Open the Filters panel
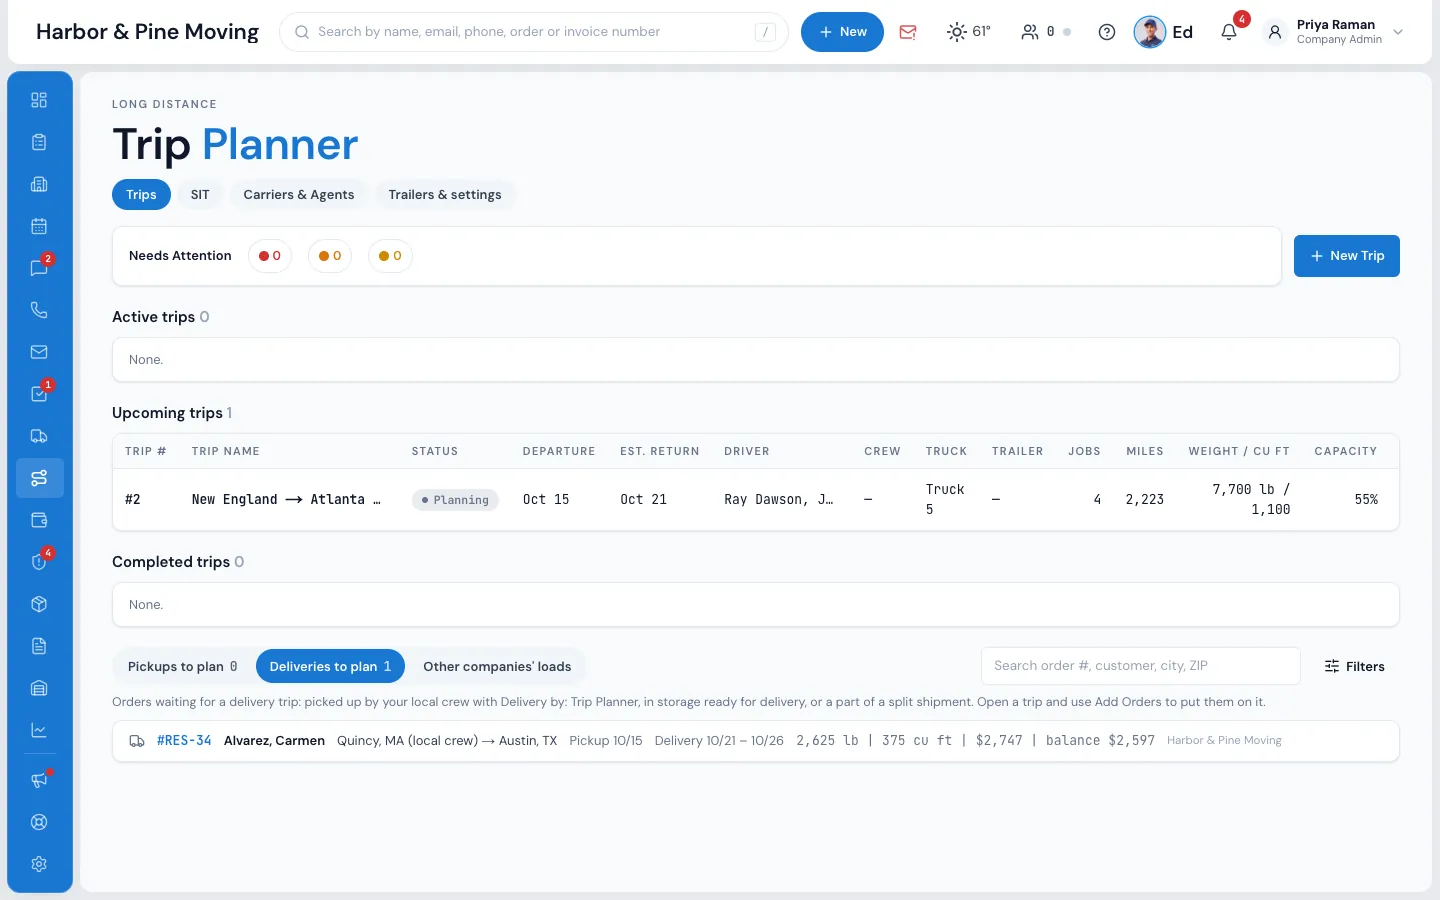Screen dimensions: 1440x900 [1355, 667]
